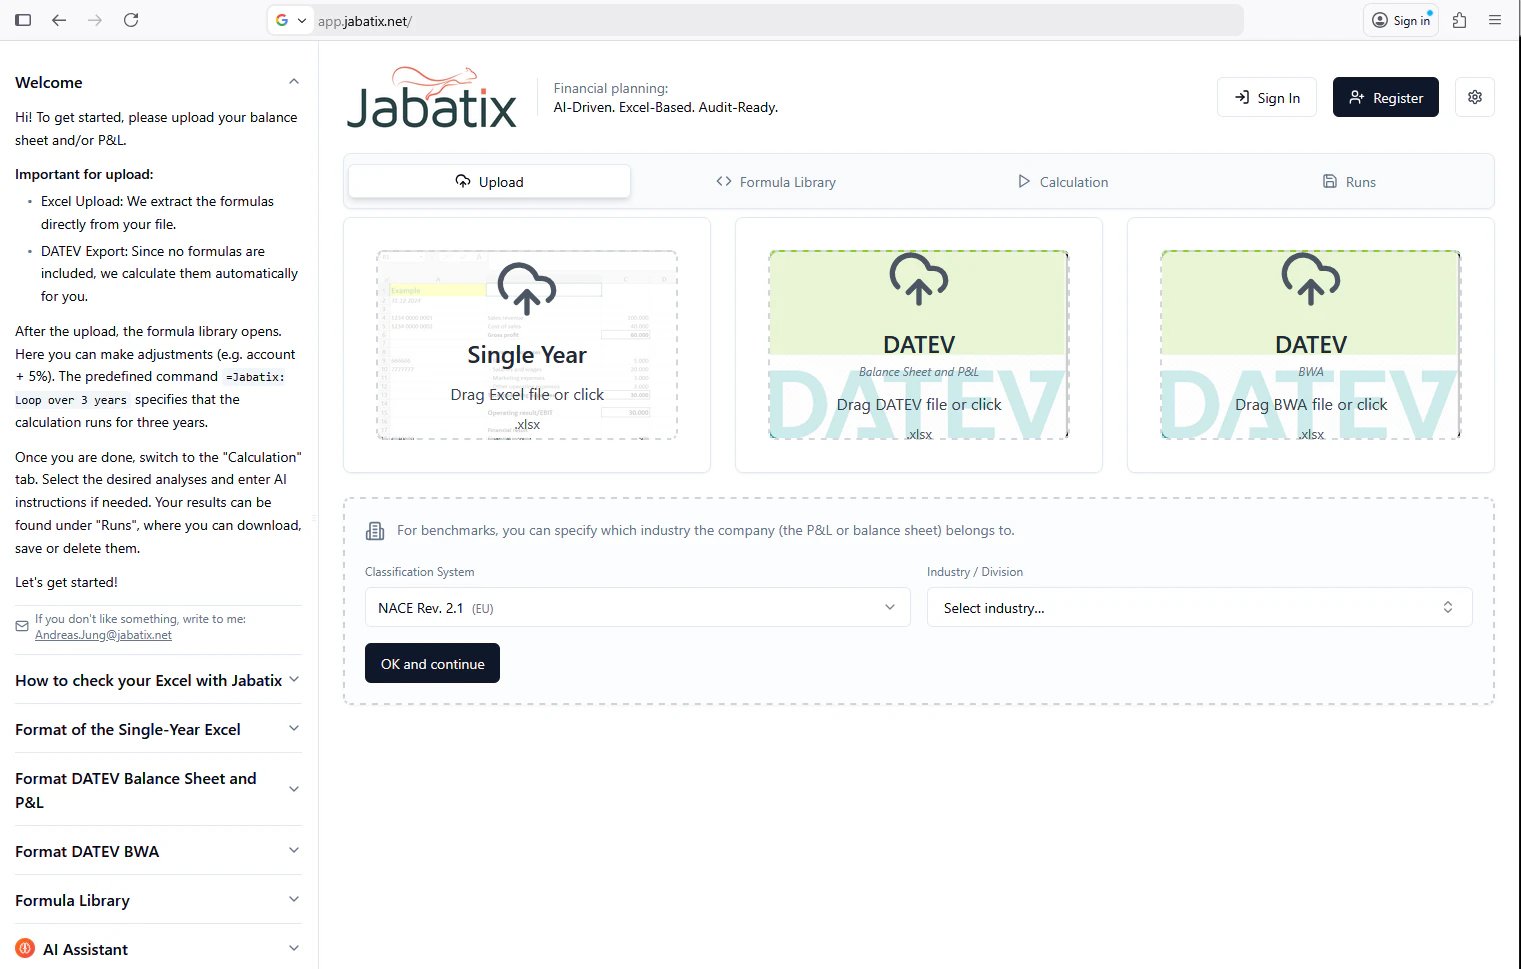The width and height of the screenshot is (1521, 969).
Task: Reload the page with the refresh icon
Action: coord(131,20)
